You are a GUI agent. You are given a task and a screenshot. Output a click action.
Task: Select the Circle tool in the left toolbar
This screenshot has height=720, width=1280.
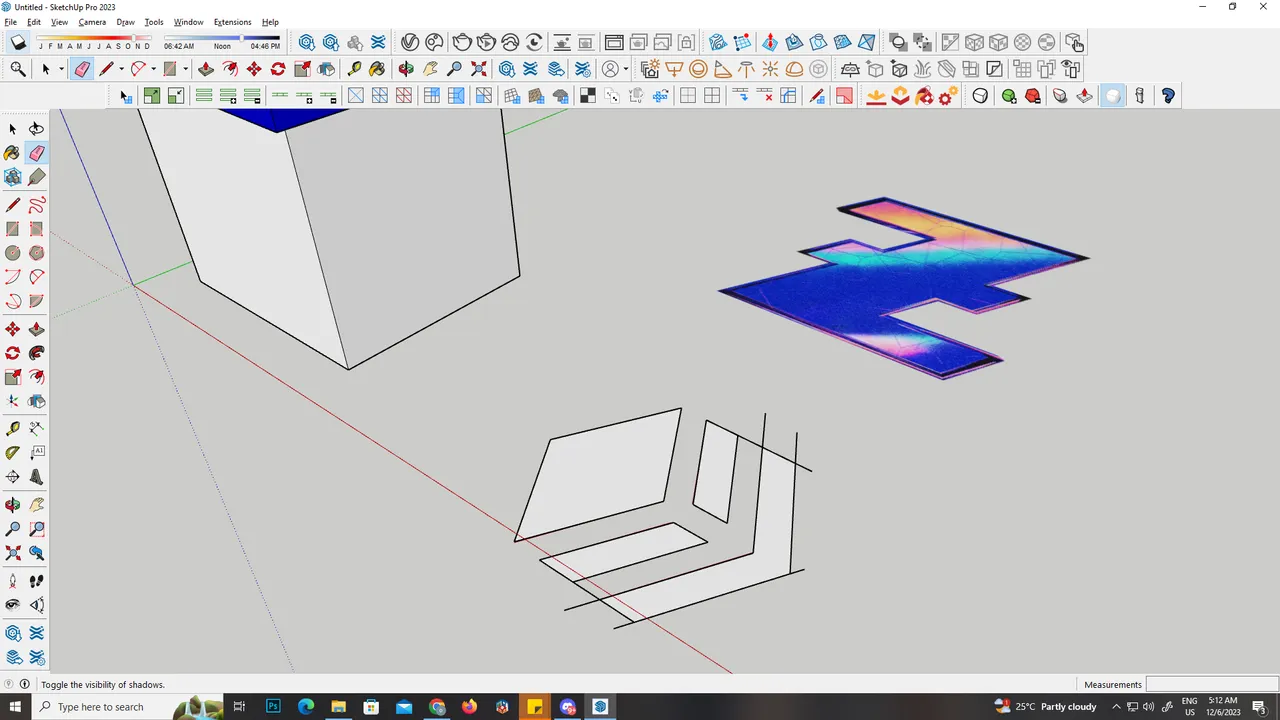13,253
